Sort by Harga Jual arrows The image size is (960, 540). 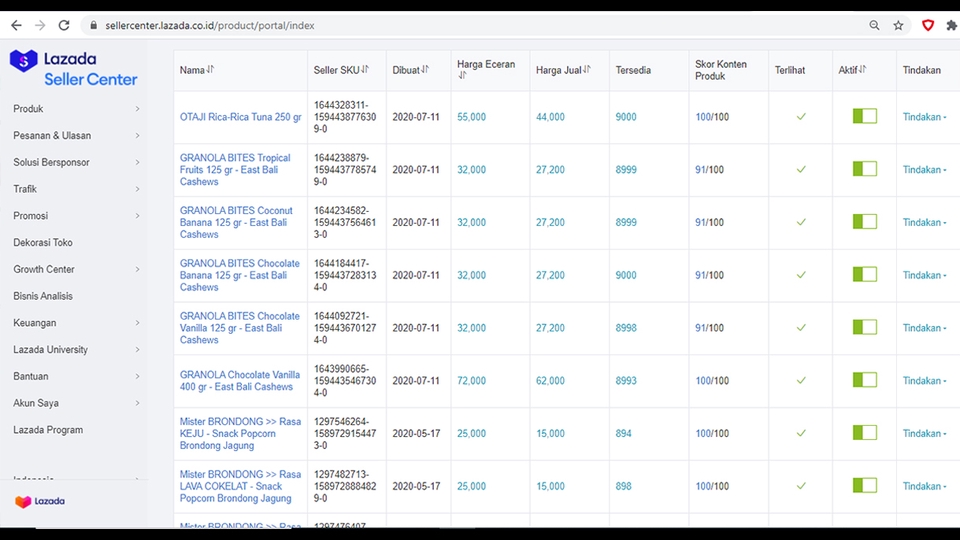(587, 69)
